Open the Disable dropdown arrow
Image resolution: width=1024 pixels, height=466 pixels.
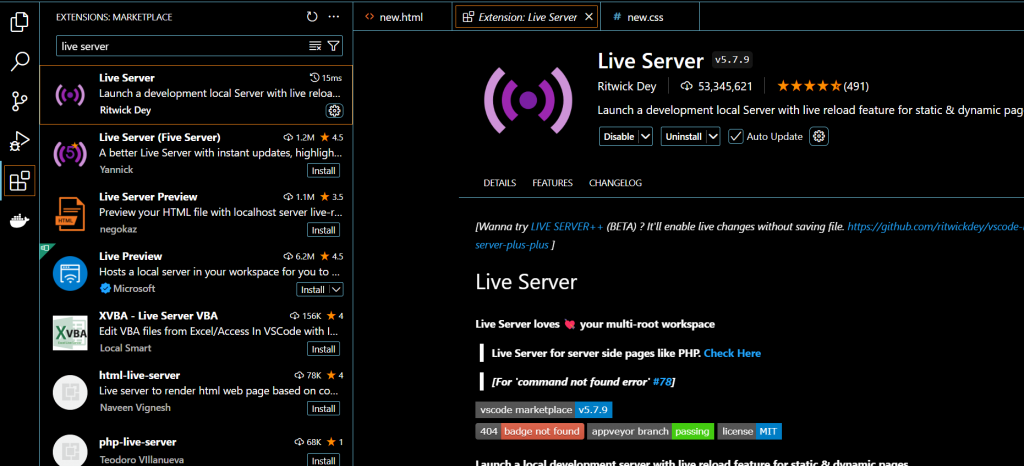pos(645,136)
